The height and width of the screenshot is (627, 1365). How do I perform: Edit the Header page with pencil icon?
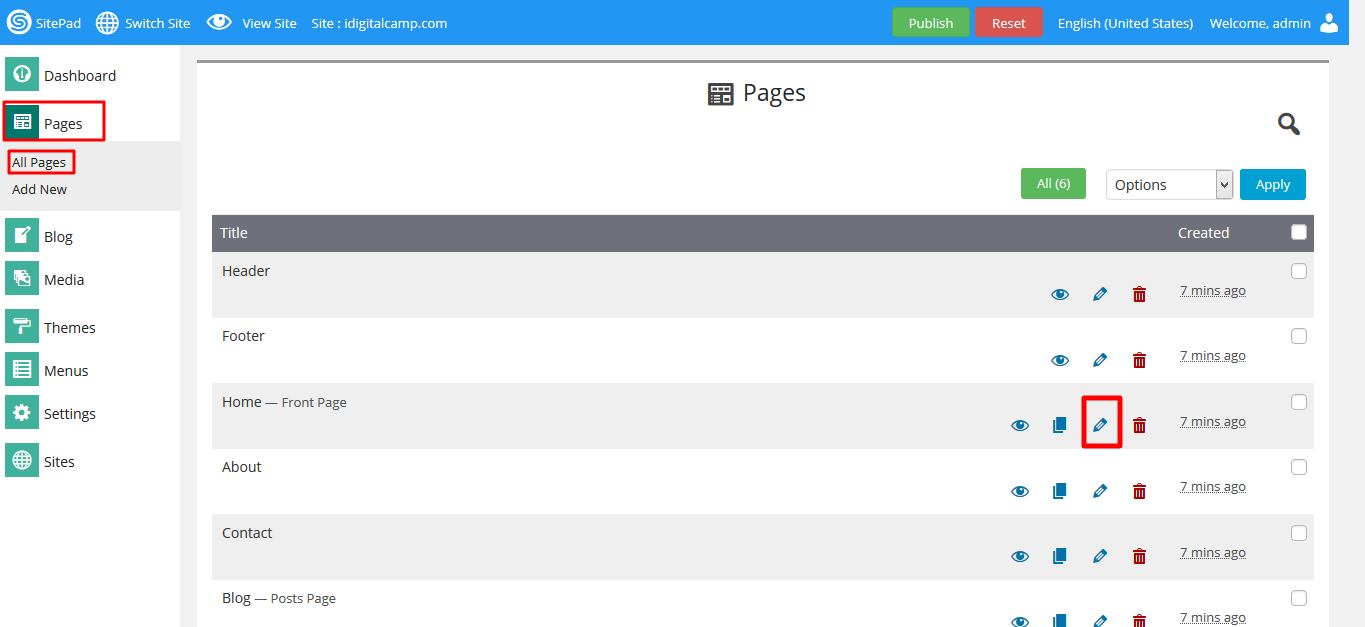click(x=1100, y=294)
